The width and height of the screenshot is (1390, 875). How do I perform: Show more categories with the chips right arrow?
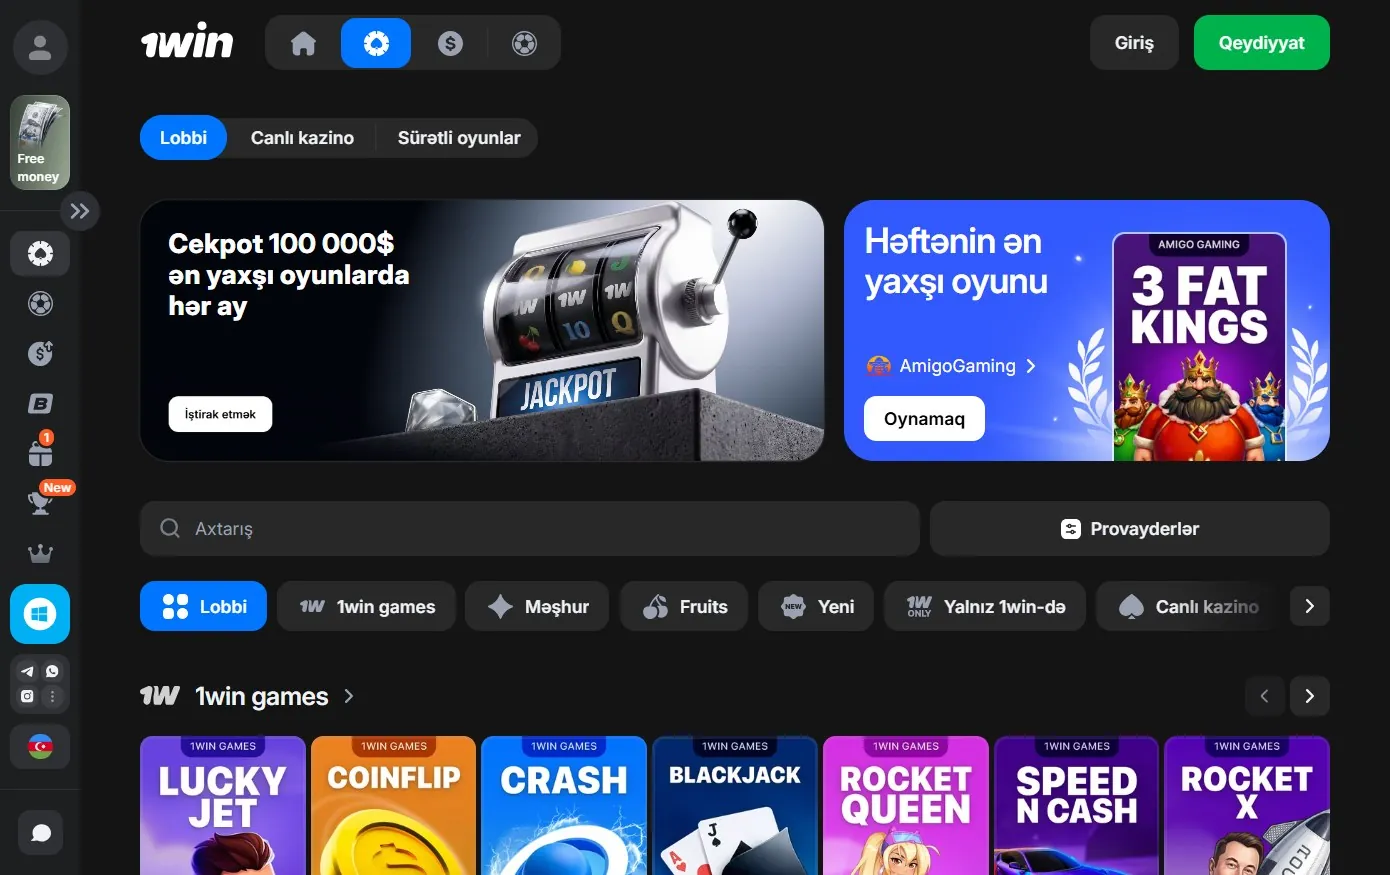click(1309, 606)
